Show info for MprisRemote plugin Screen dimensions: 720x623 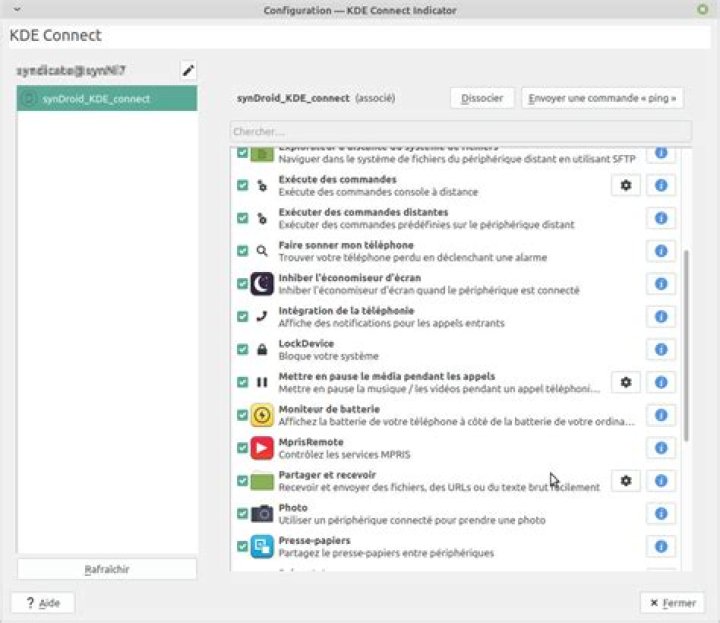661,448
